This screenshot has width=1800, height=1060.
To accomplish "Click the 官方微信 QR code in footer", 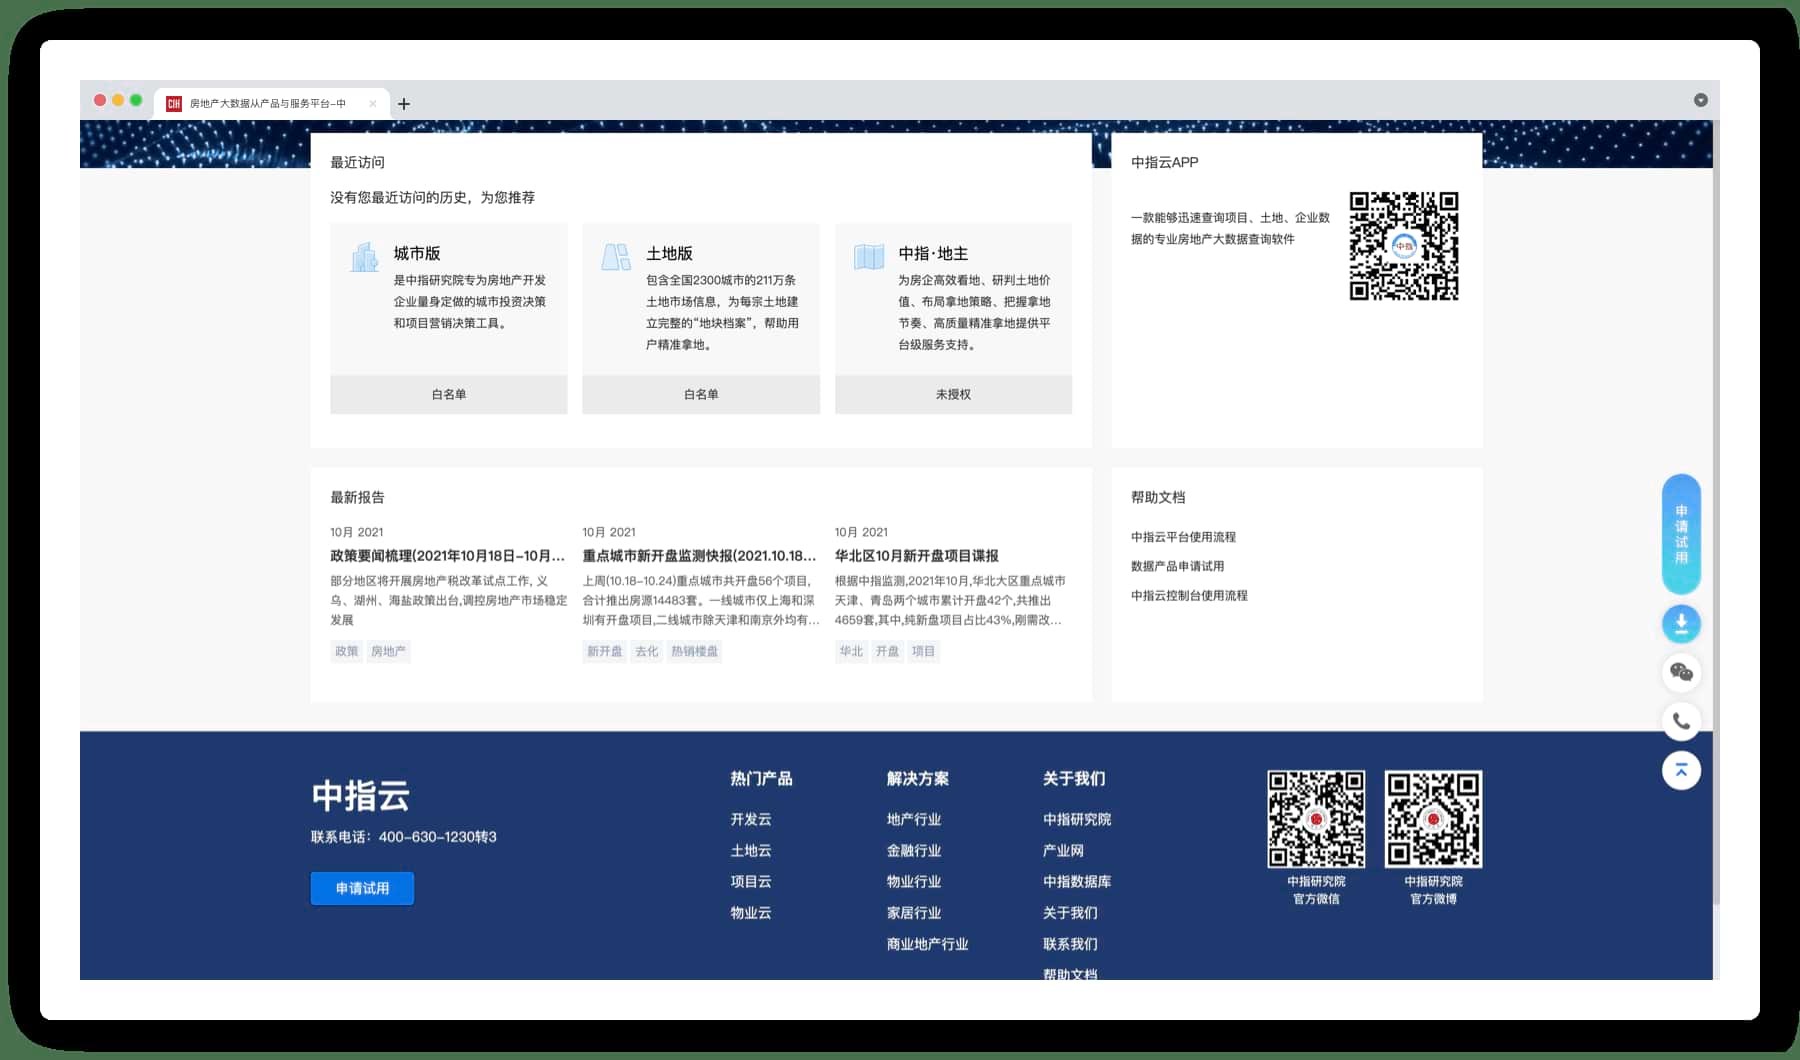I will coord(1316,818).
